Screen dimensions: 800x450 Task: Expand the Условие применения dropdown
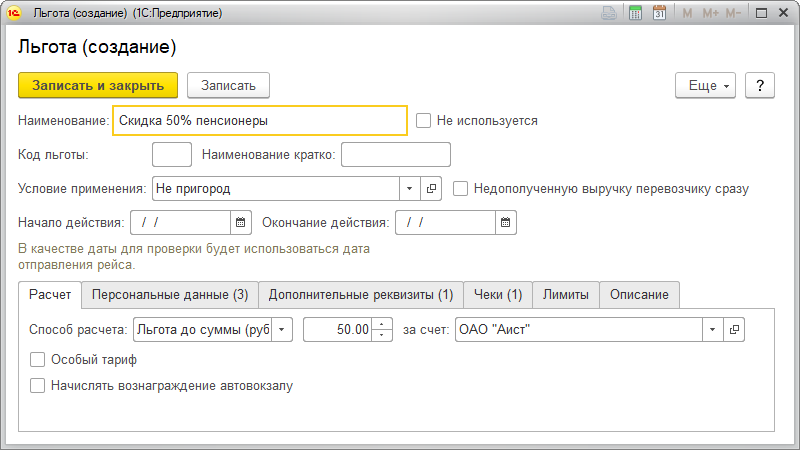click(x=410, y=188)
